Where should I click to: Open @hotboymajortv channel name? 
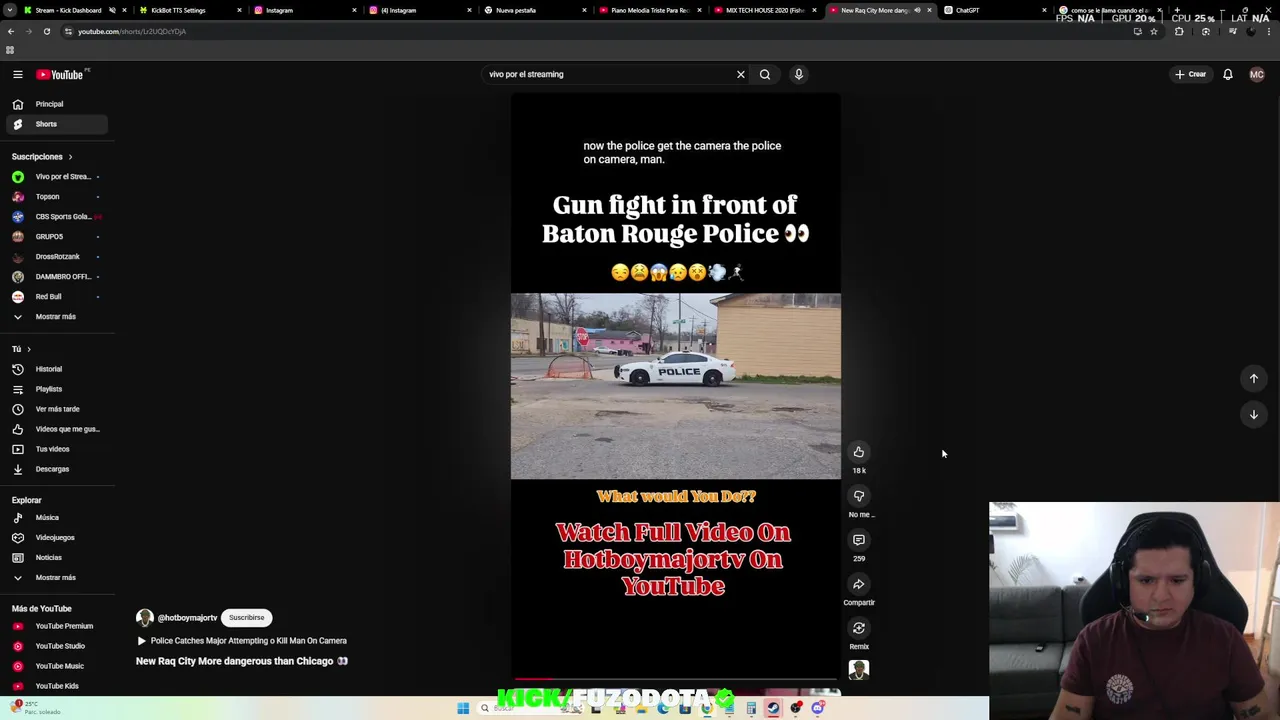coord(187,618)
